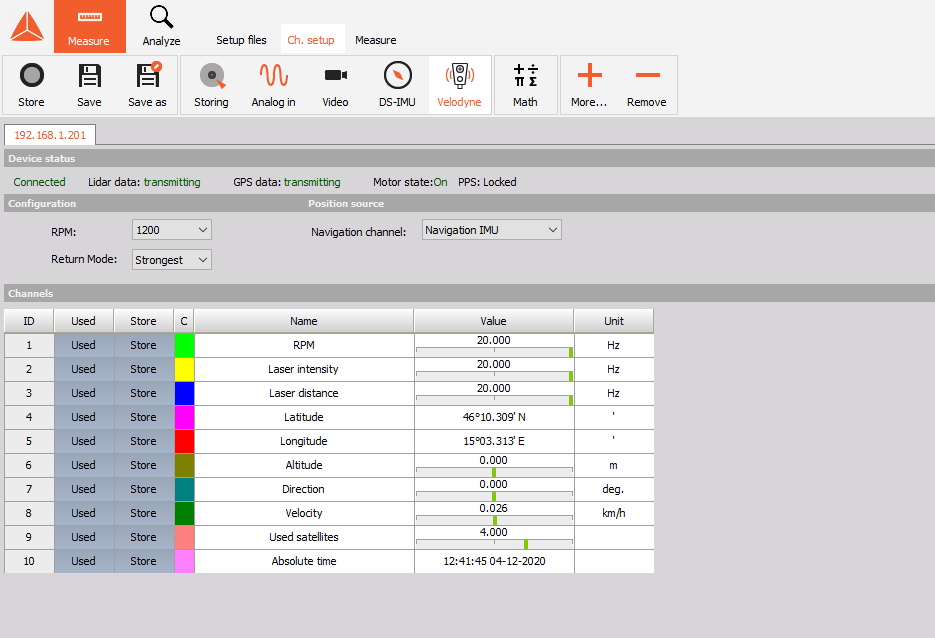Open the RPM dropdown
Image resolution: width=935 pixels, height=638 pixels.
(172, 230)
